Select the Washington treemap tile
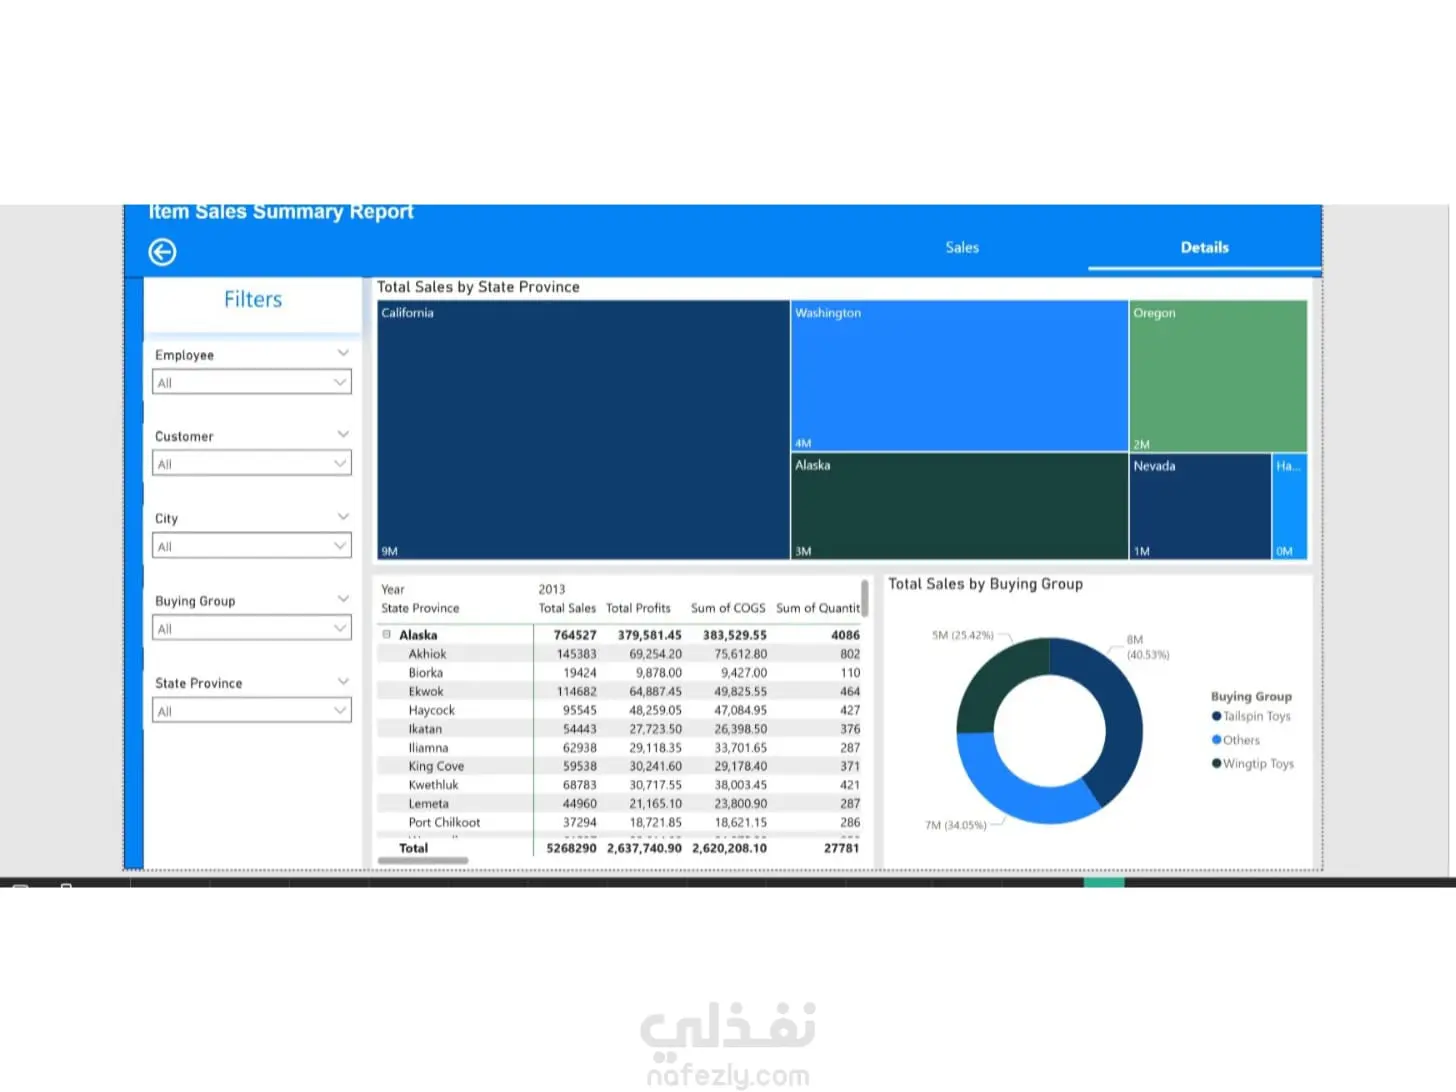 click(x=959, y=376)
